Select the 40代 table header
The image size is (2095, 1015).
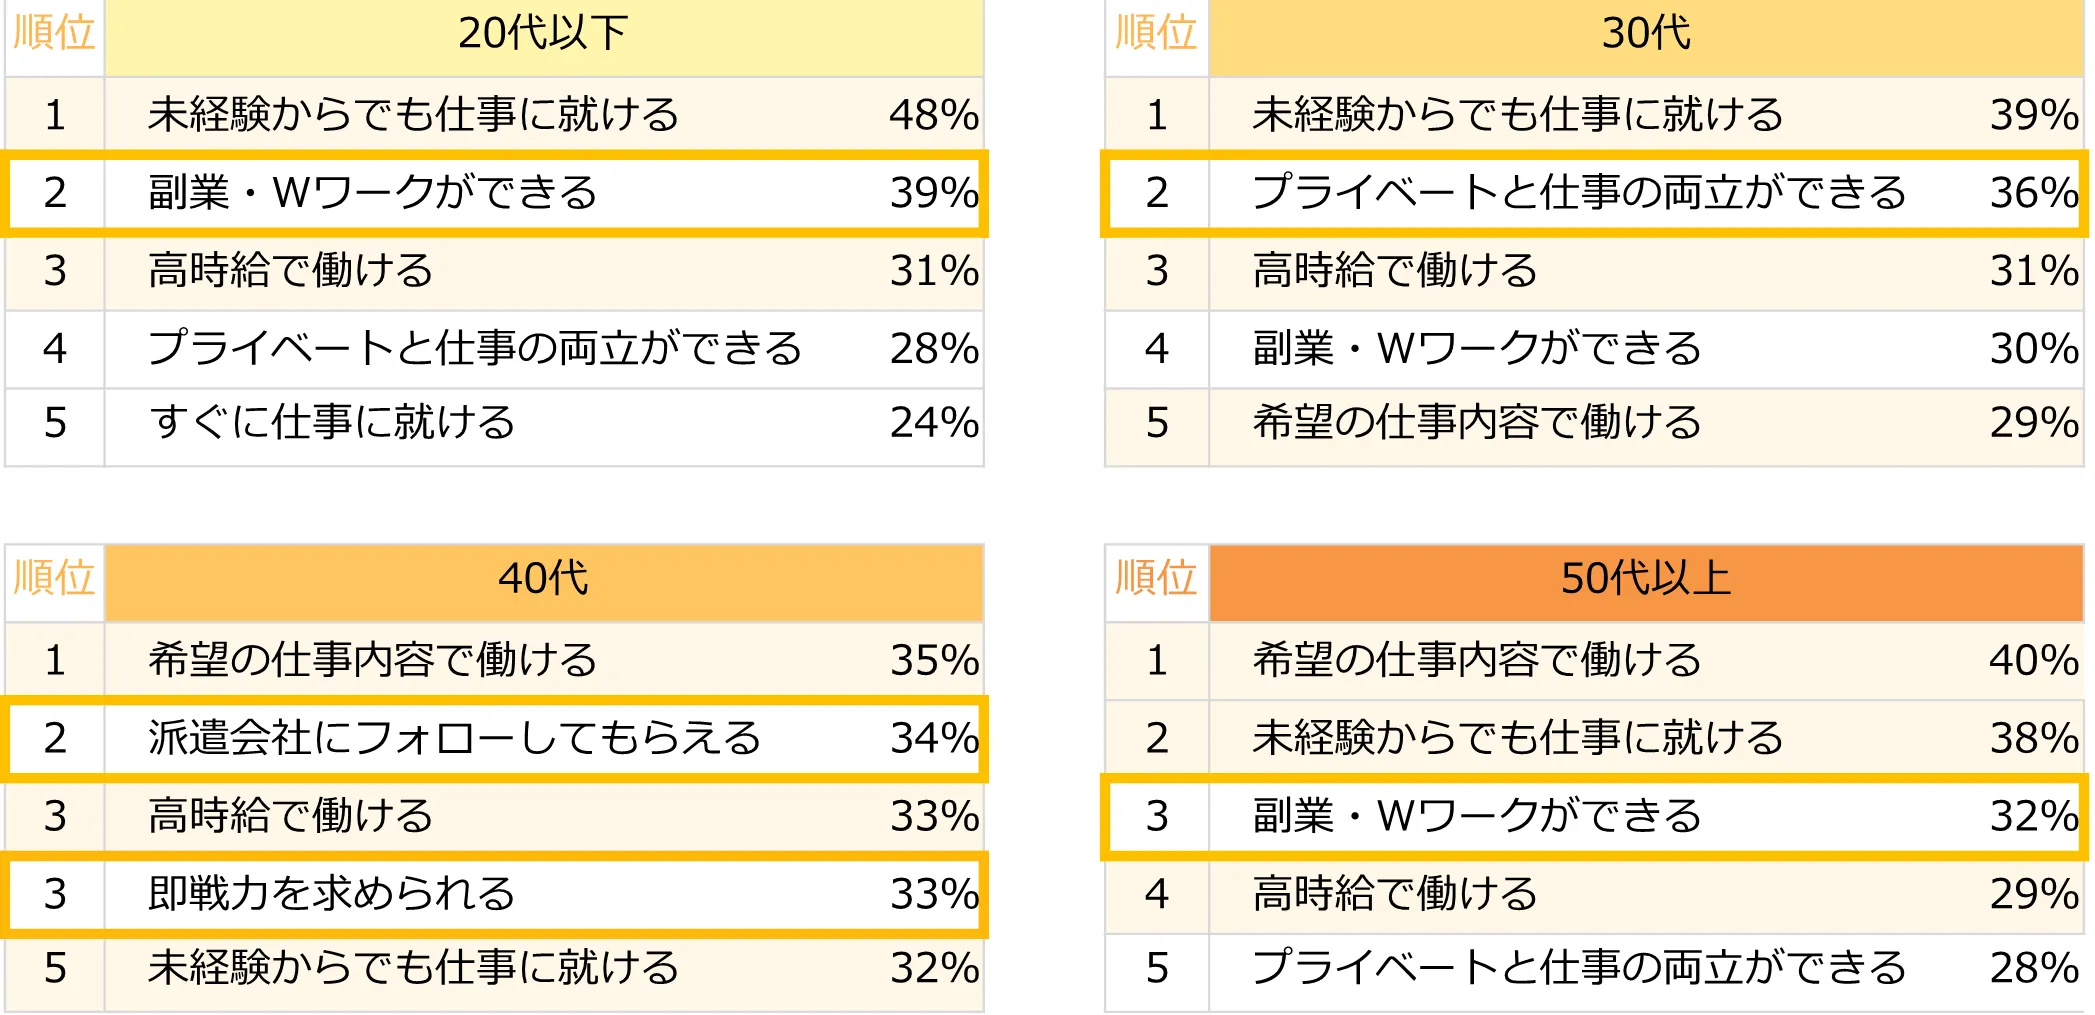pos(543,579)
